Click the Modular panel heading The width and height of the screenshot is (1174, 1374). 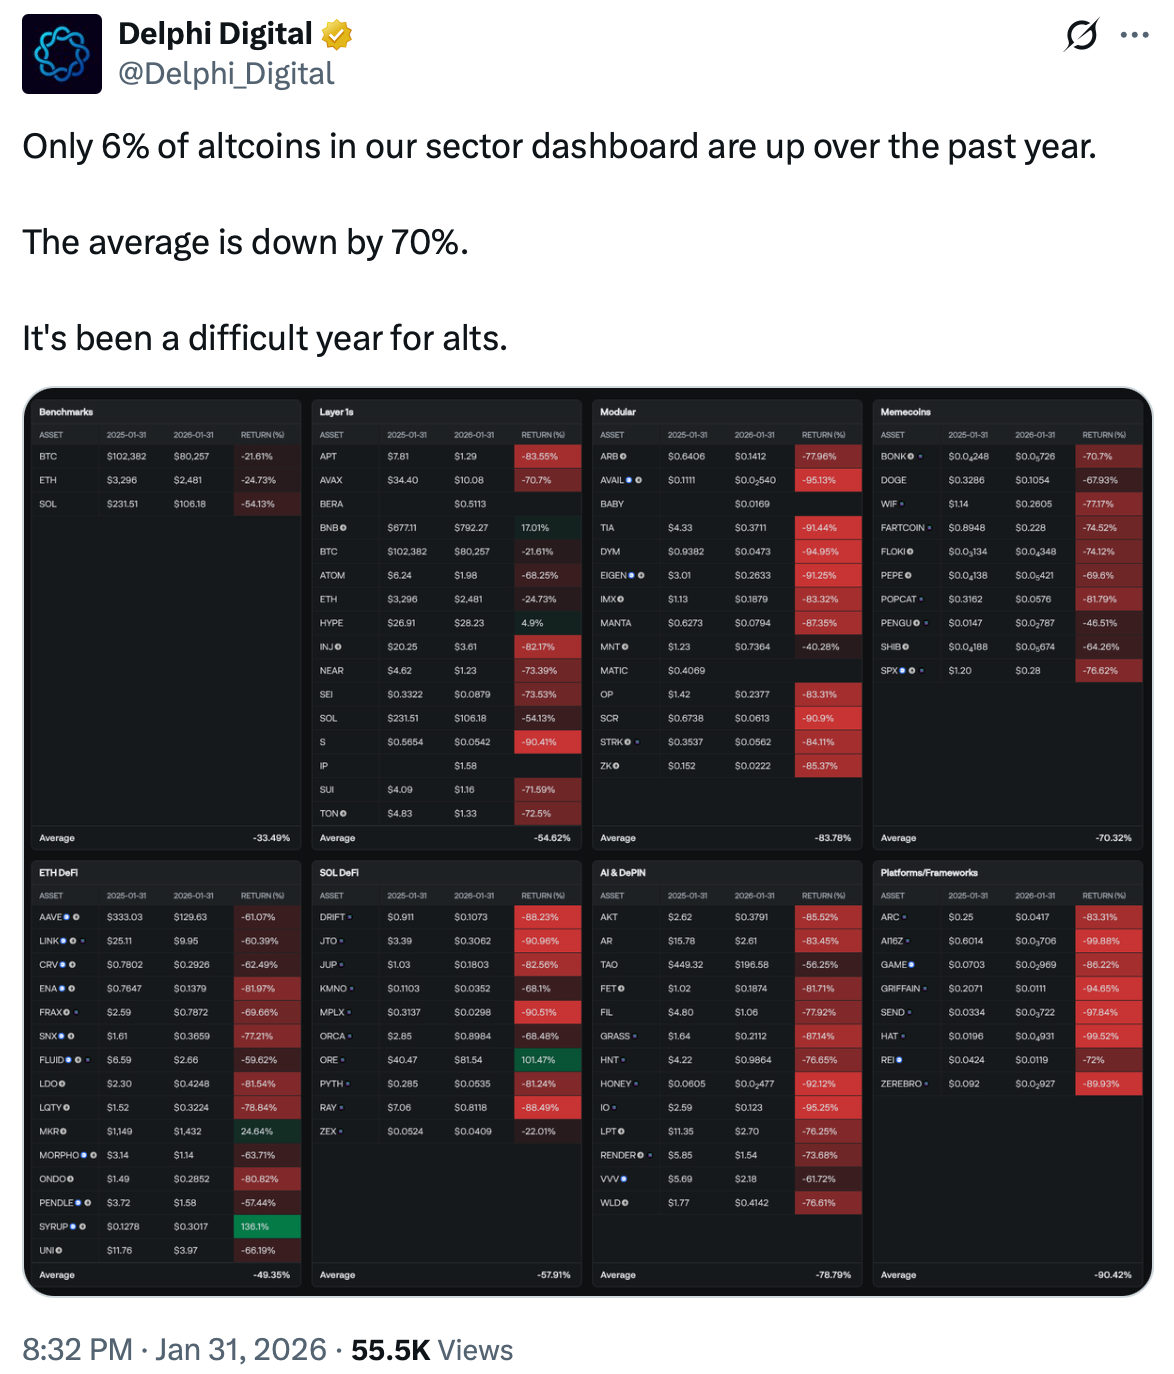point(618,412)
